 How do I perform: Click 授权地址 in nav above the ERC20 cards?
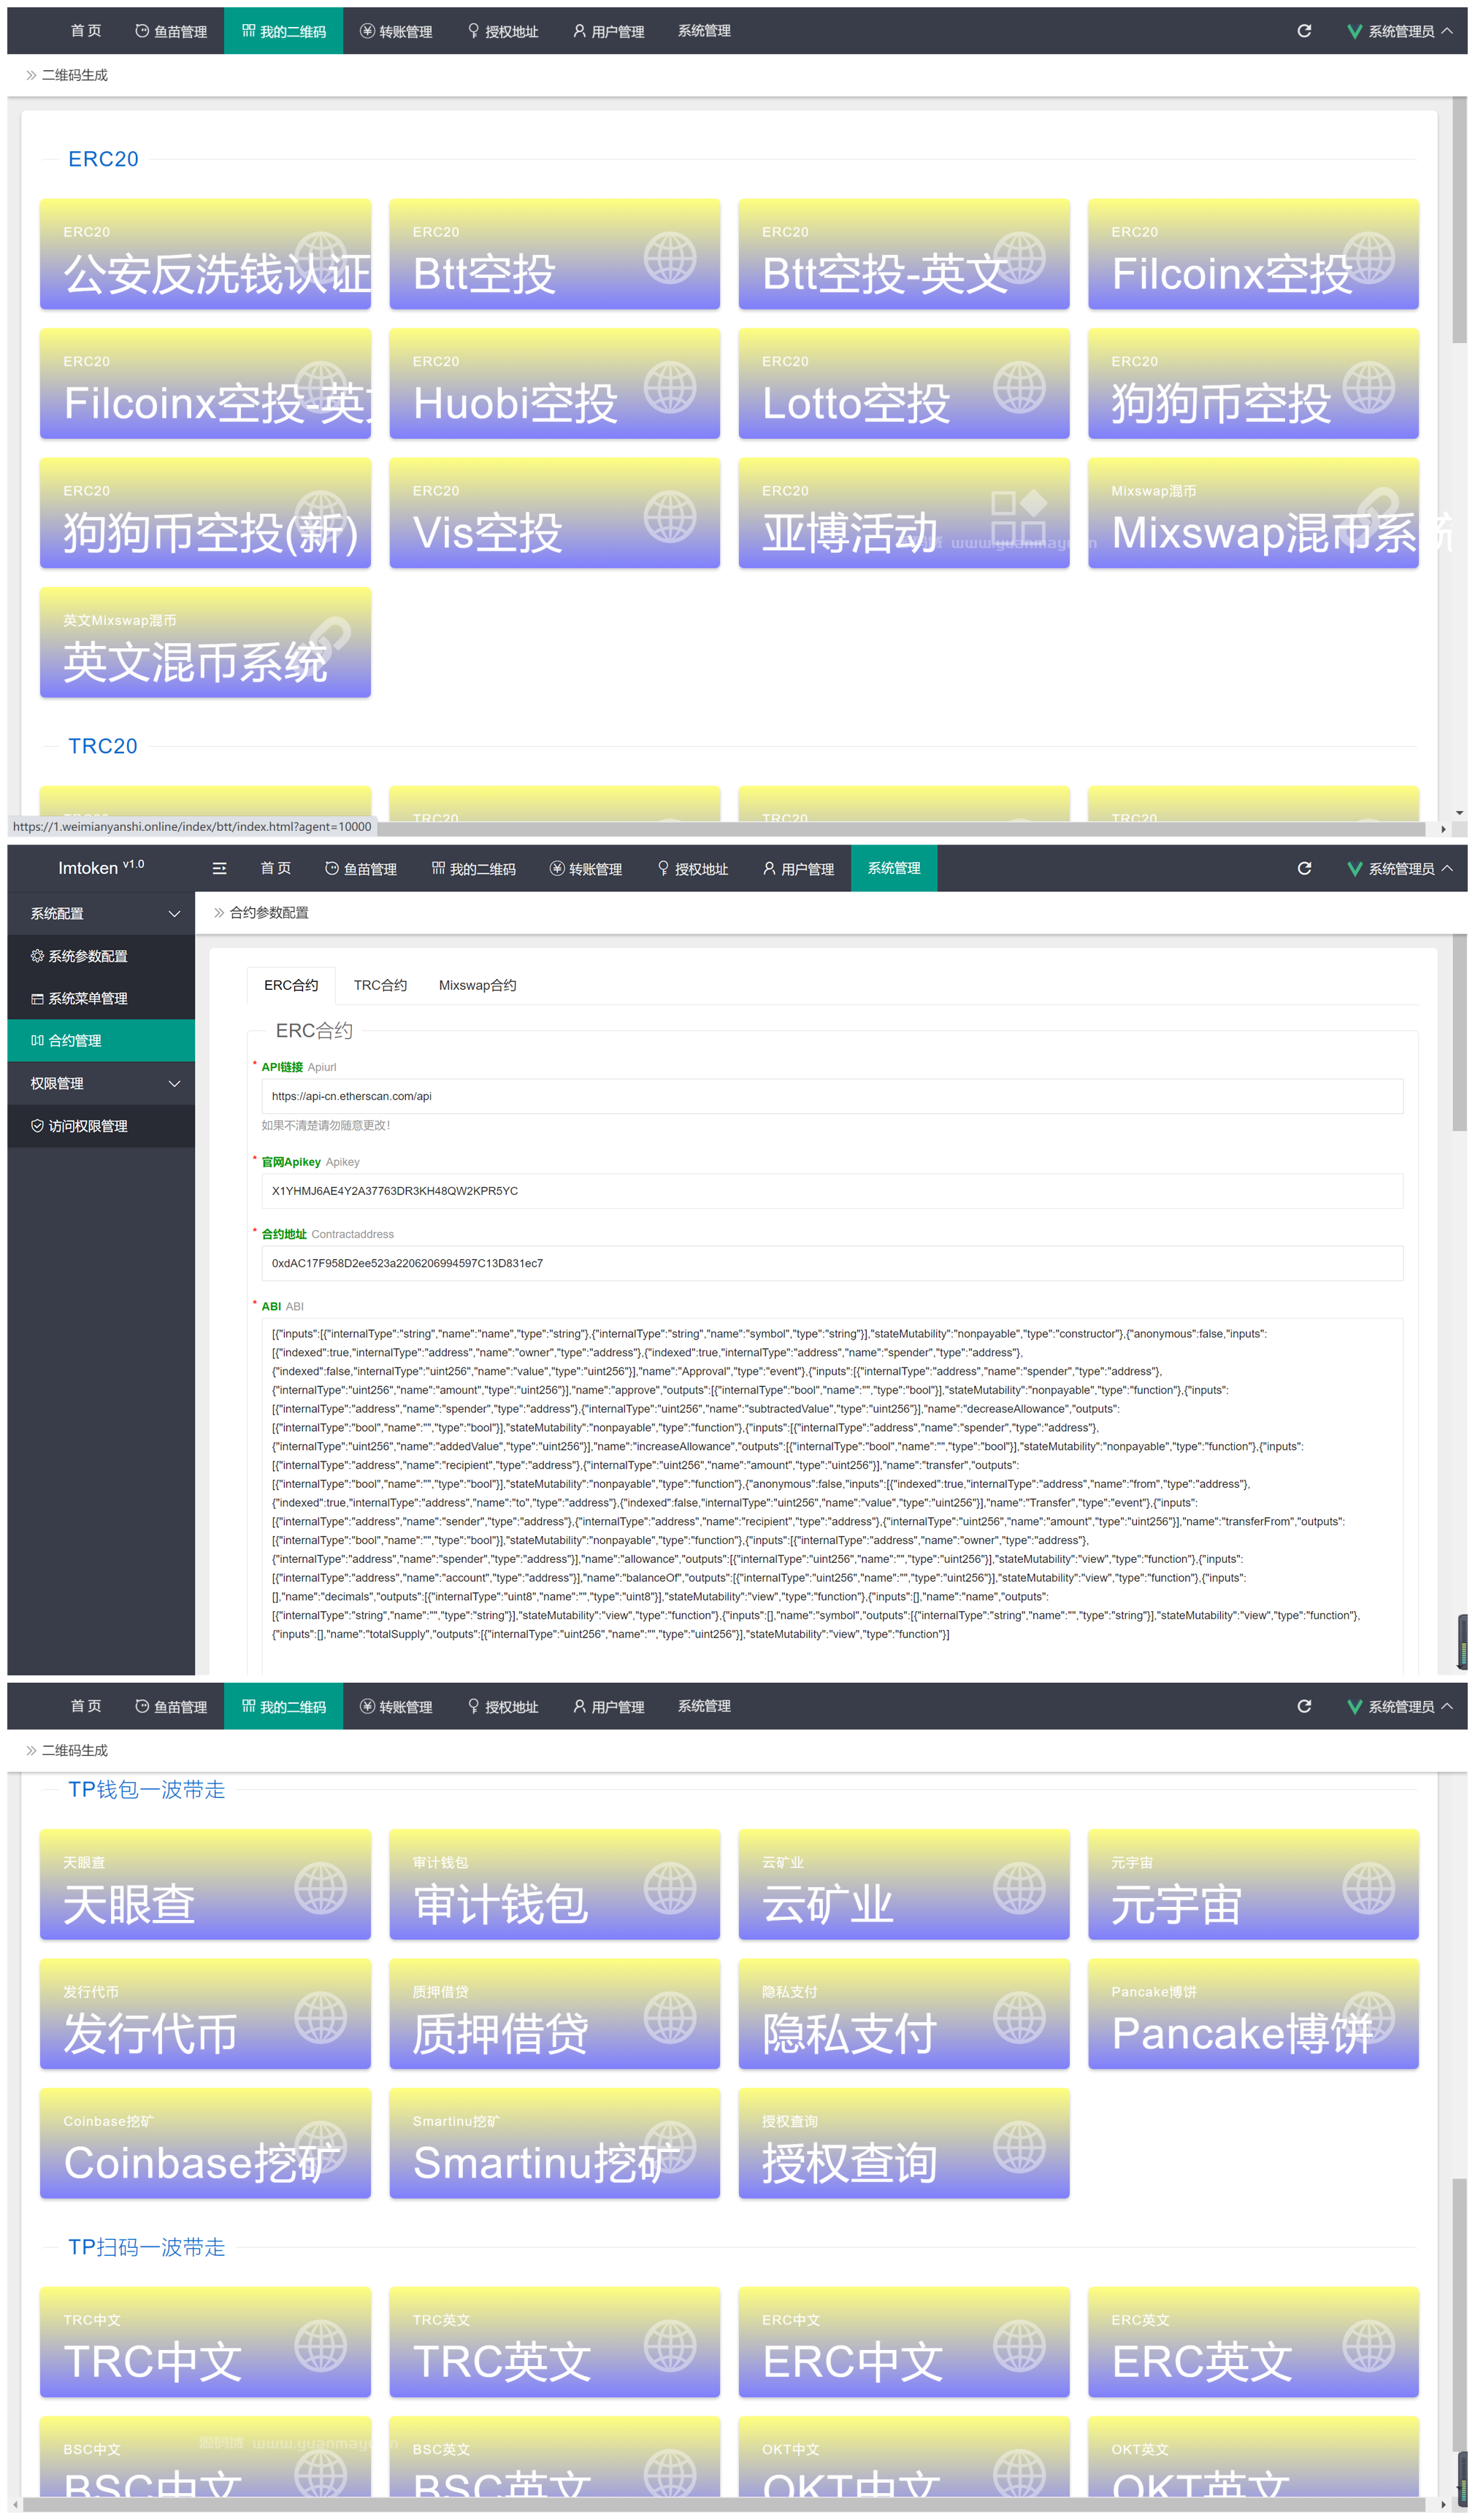[503, 31]
